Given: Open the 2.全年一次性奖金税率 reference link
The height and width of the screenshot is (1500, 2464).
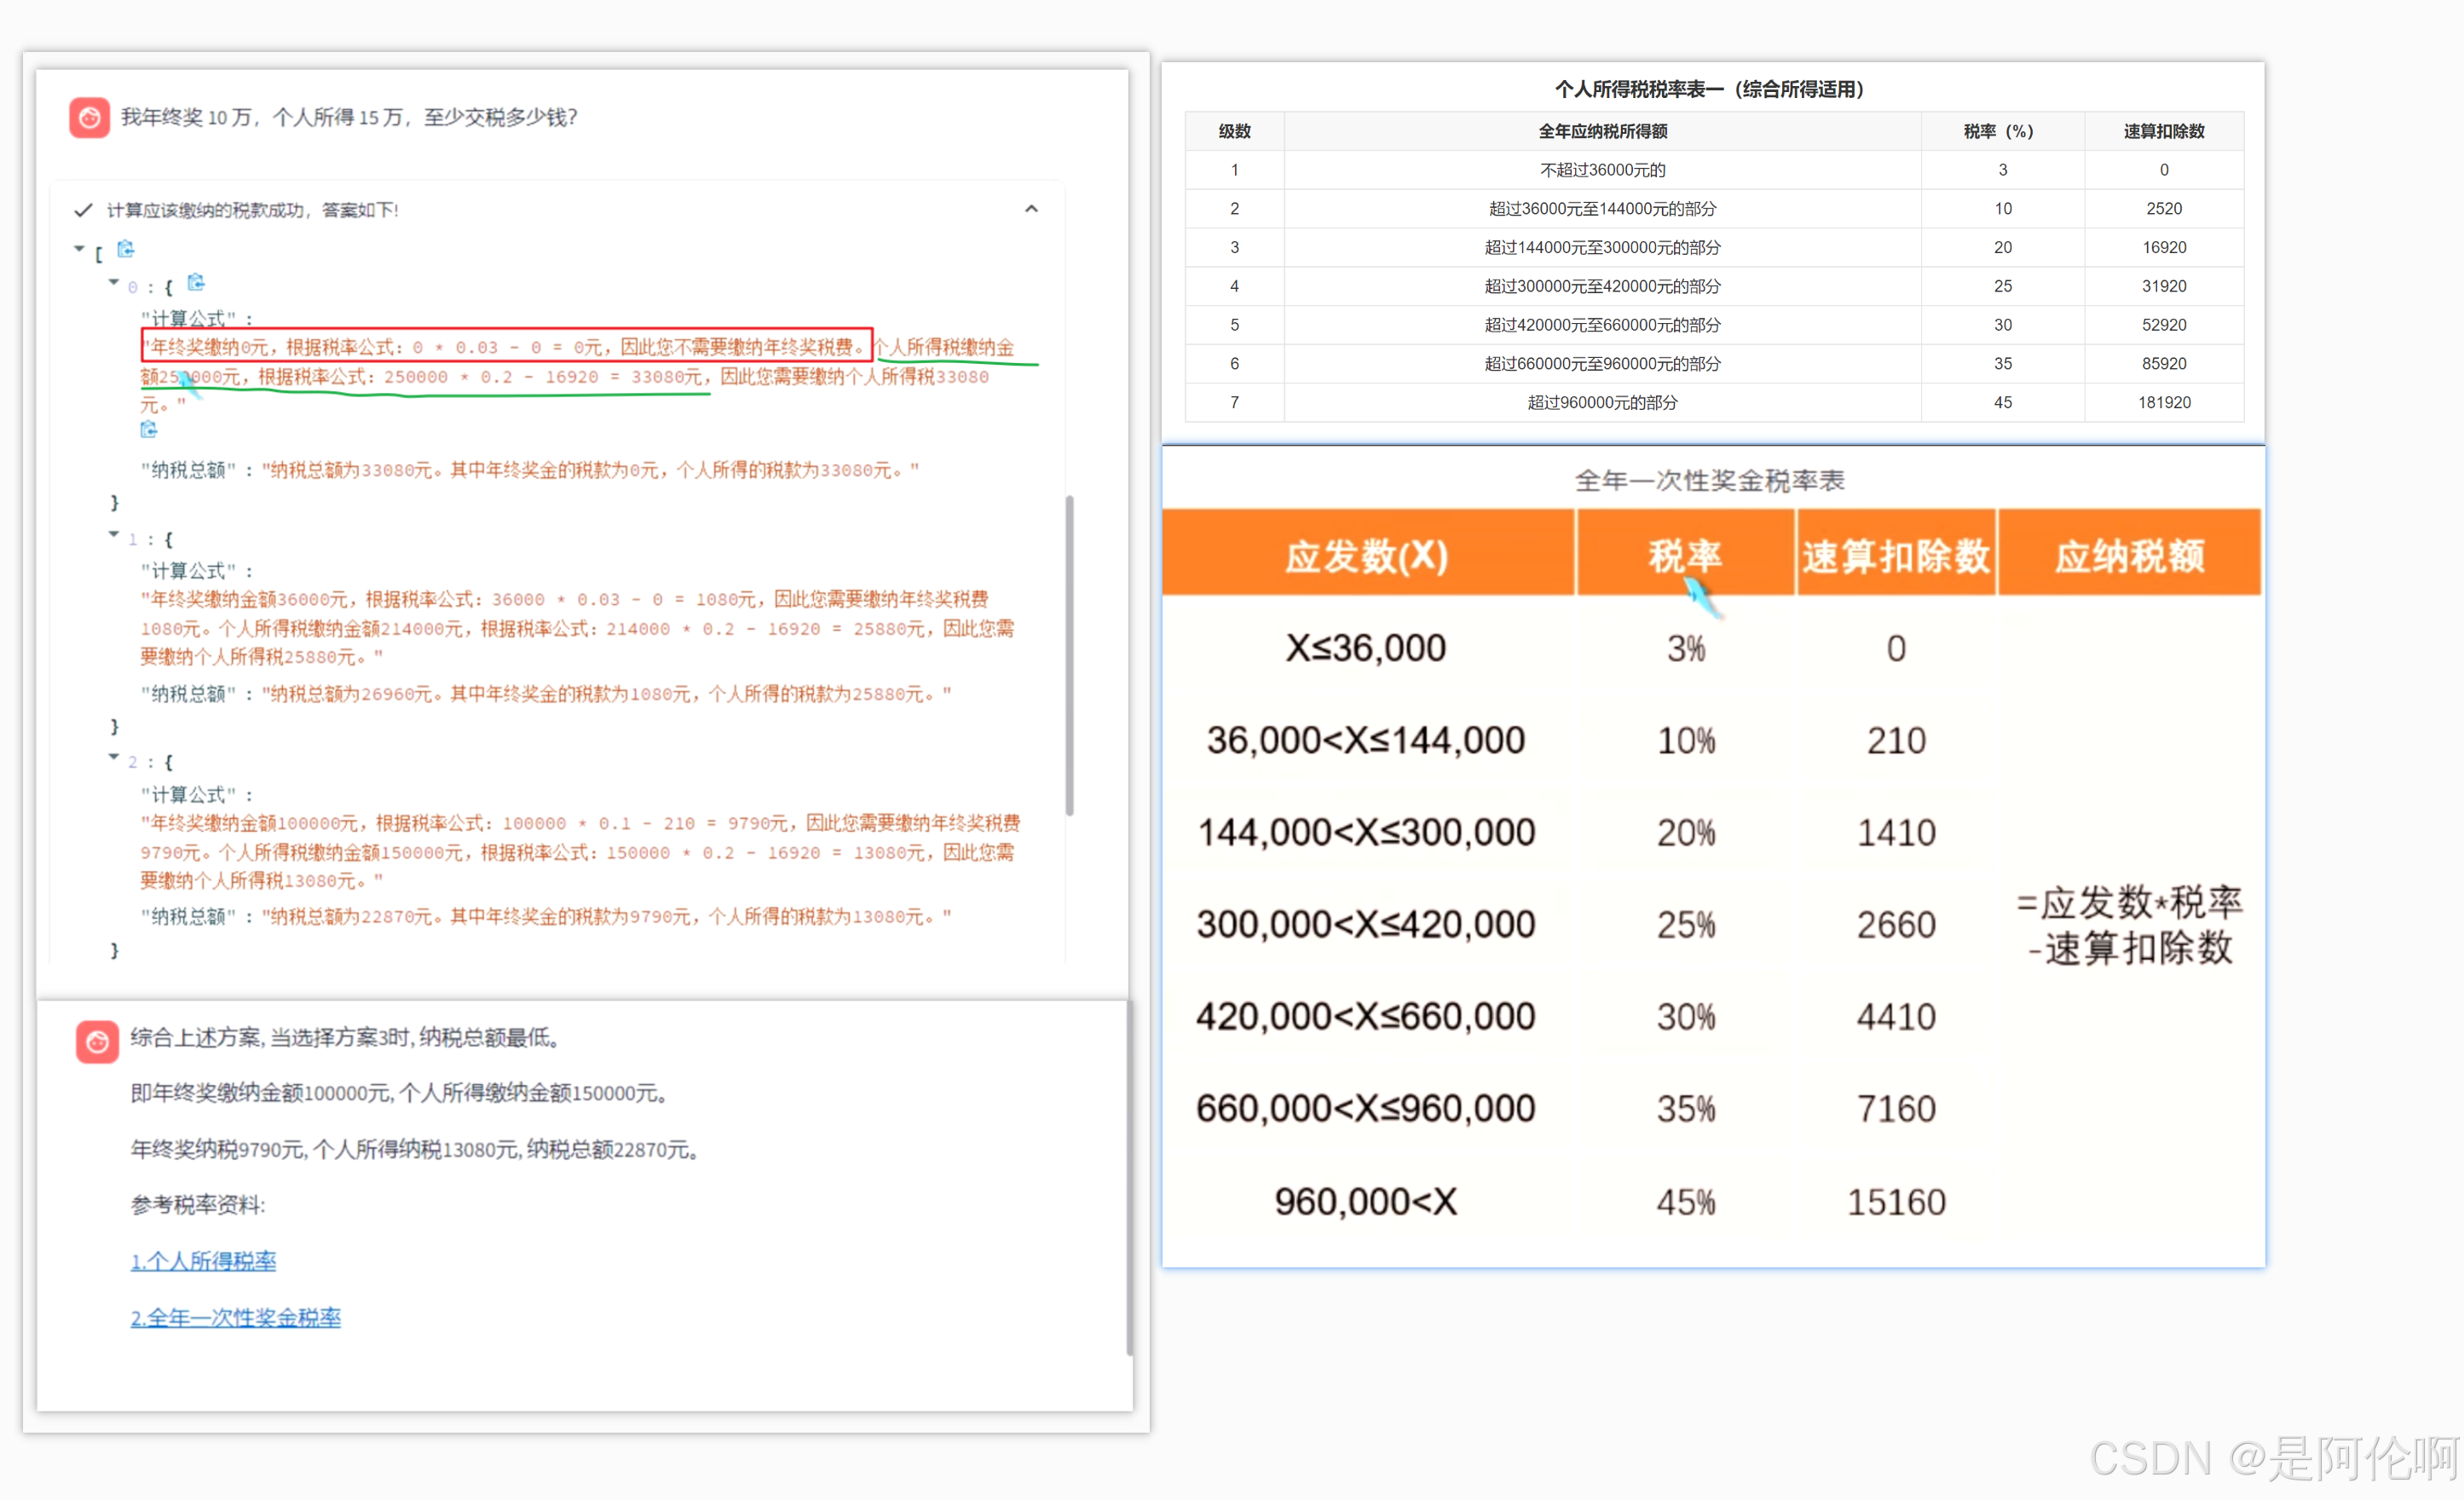Looking at the screenshot, I should point(235,1318).
